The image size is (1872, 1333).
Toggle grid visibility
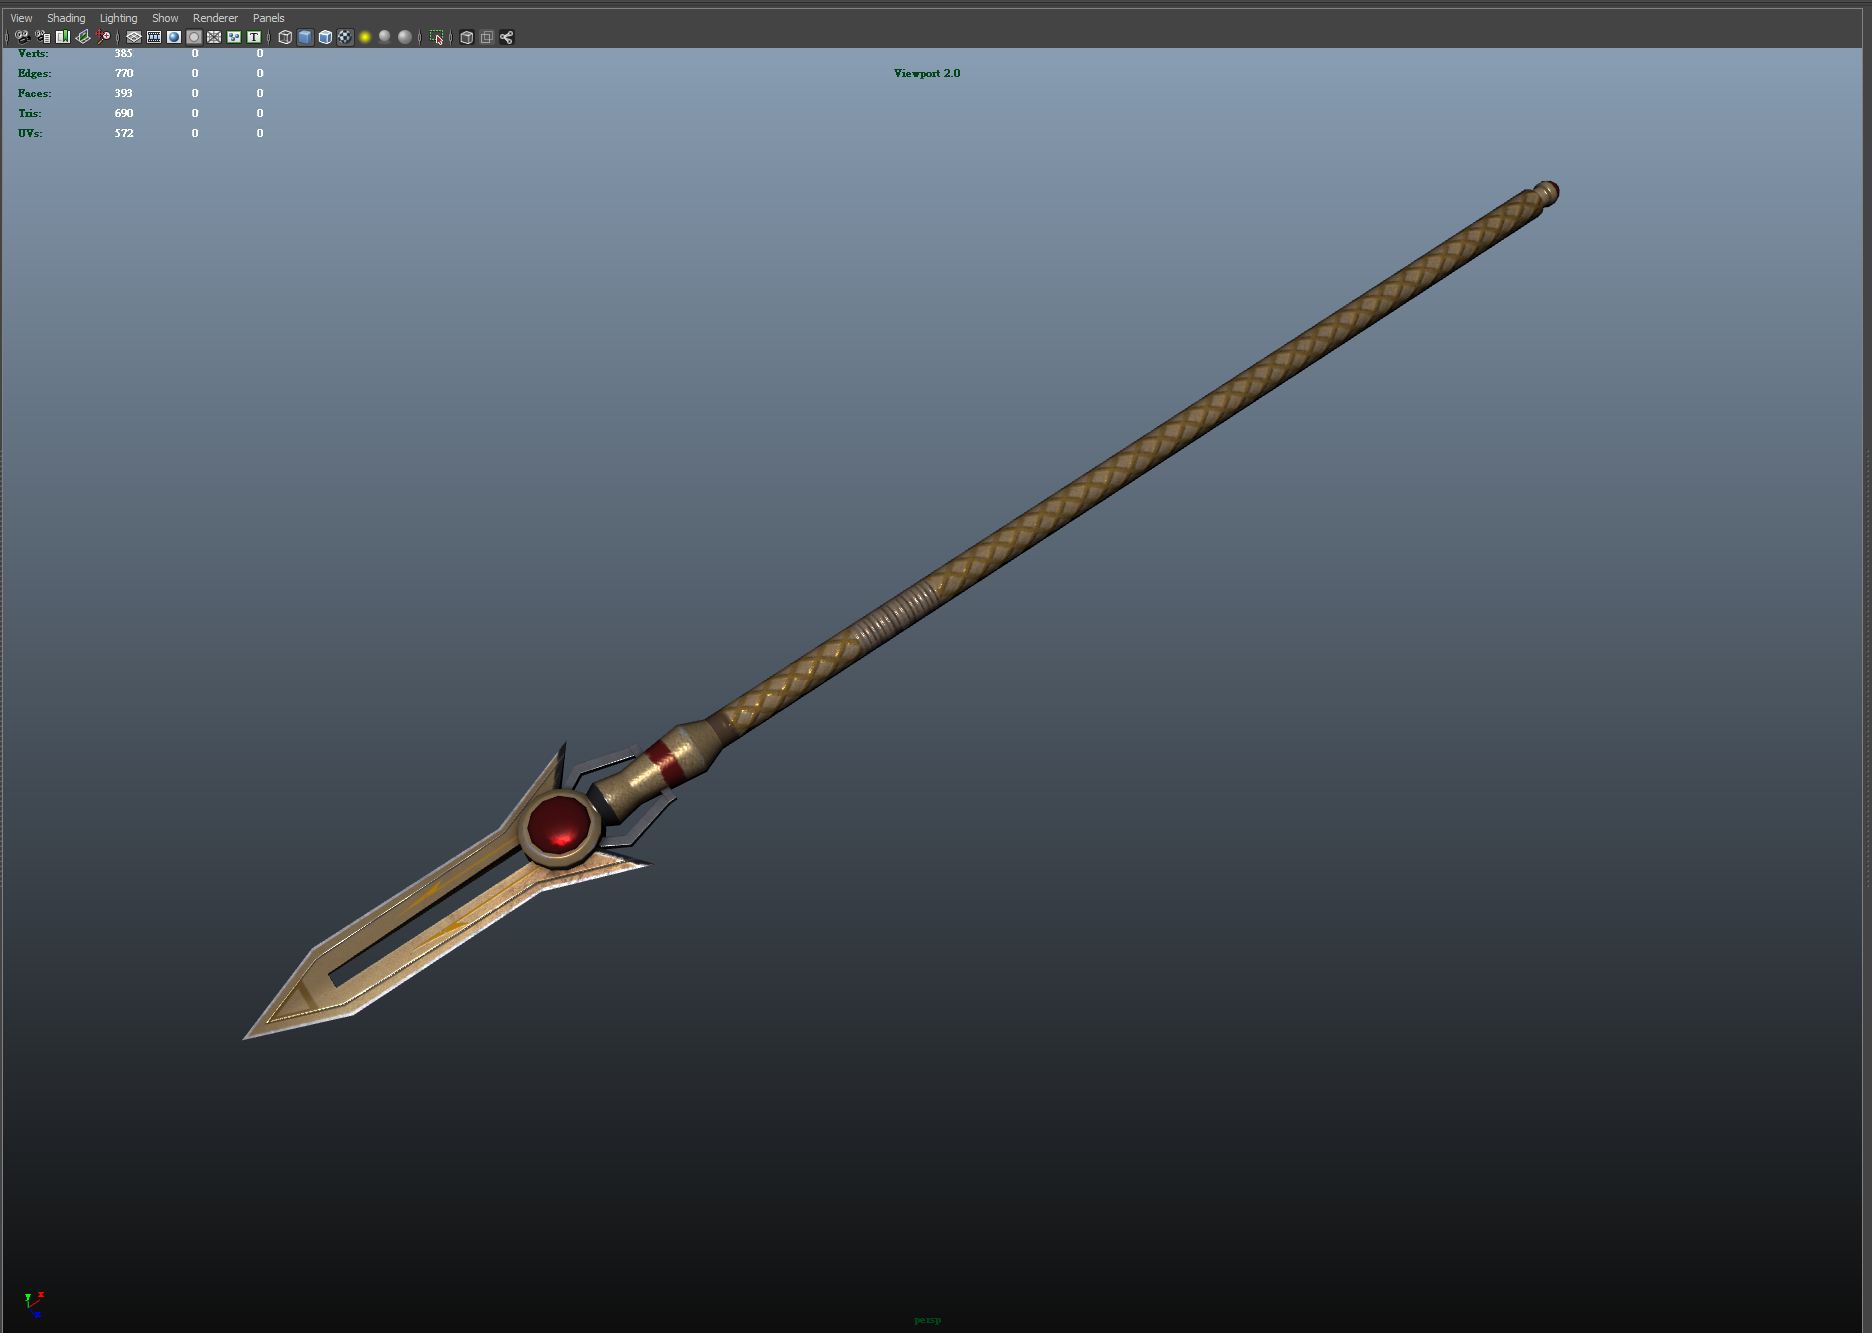click(134, 37)
